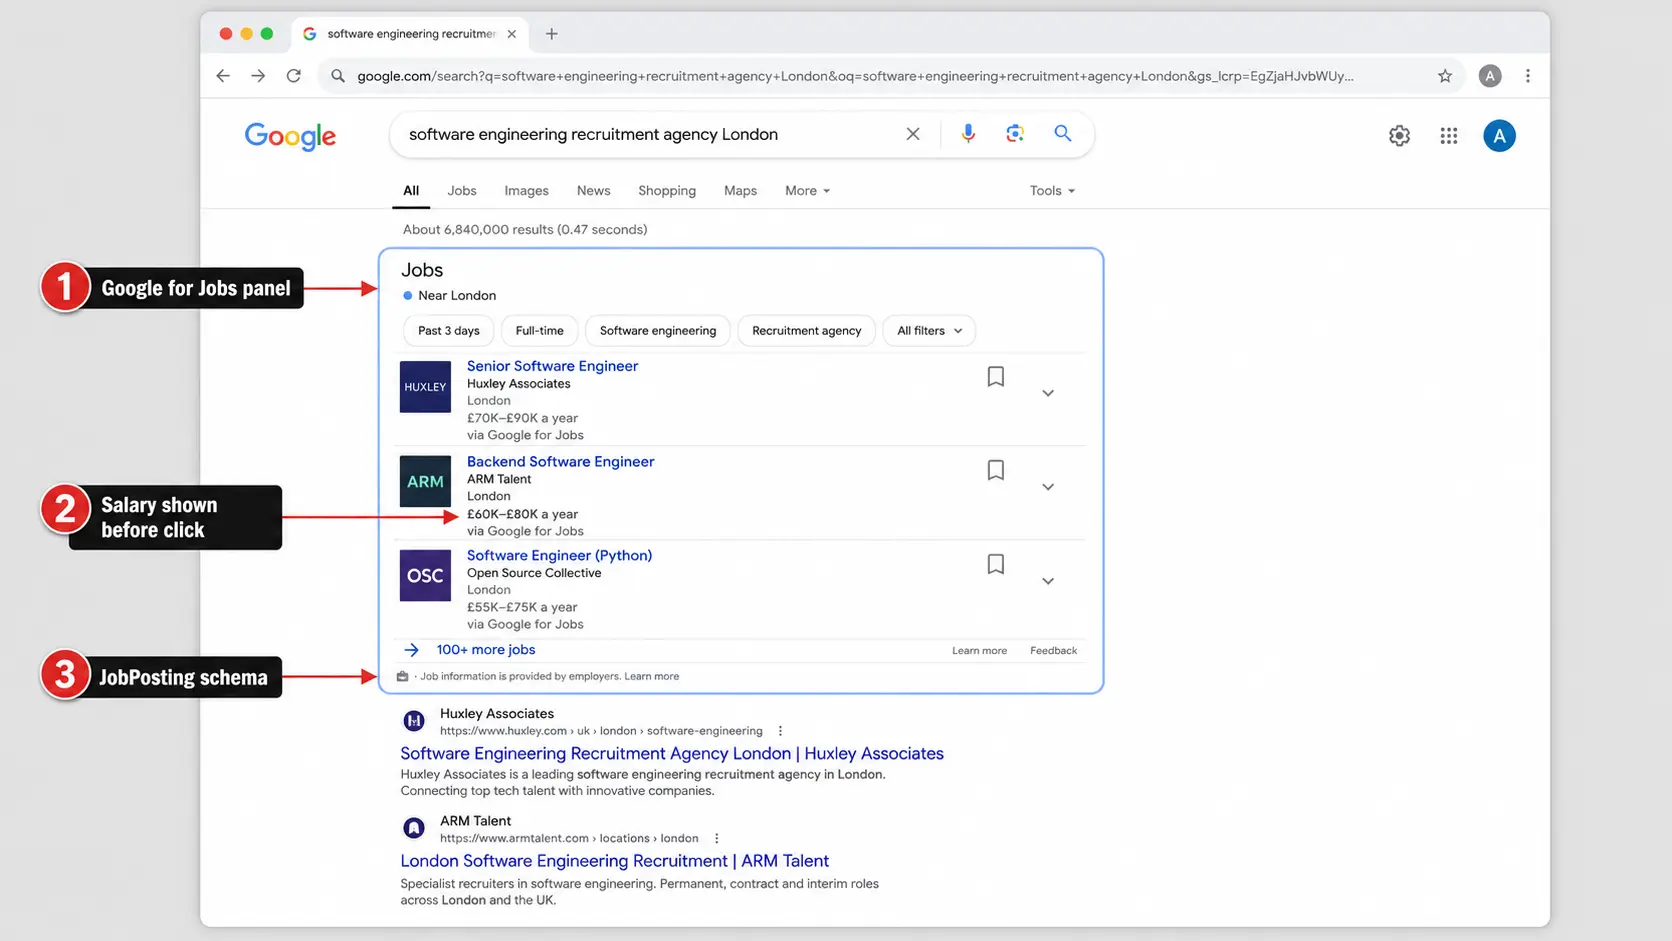The width and height of the screenshot is (1672, 941).
Task: Bookmark this page with star icon
Action: (x=1445, y=76)
